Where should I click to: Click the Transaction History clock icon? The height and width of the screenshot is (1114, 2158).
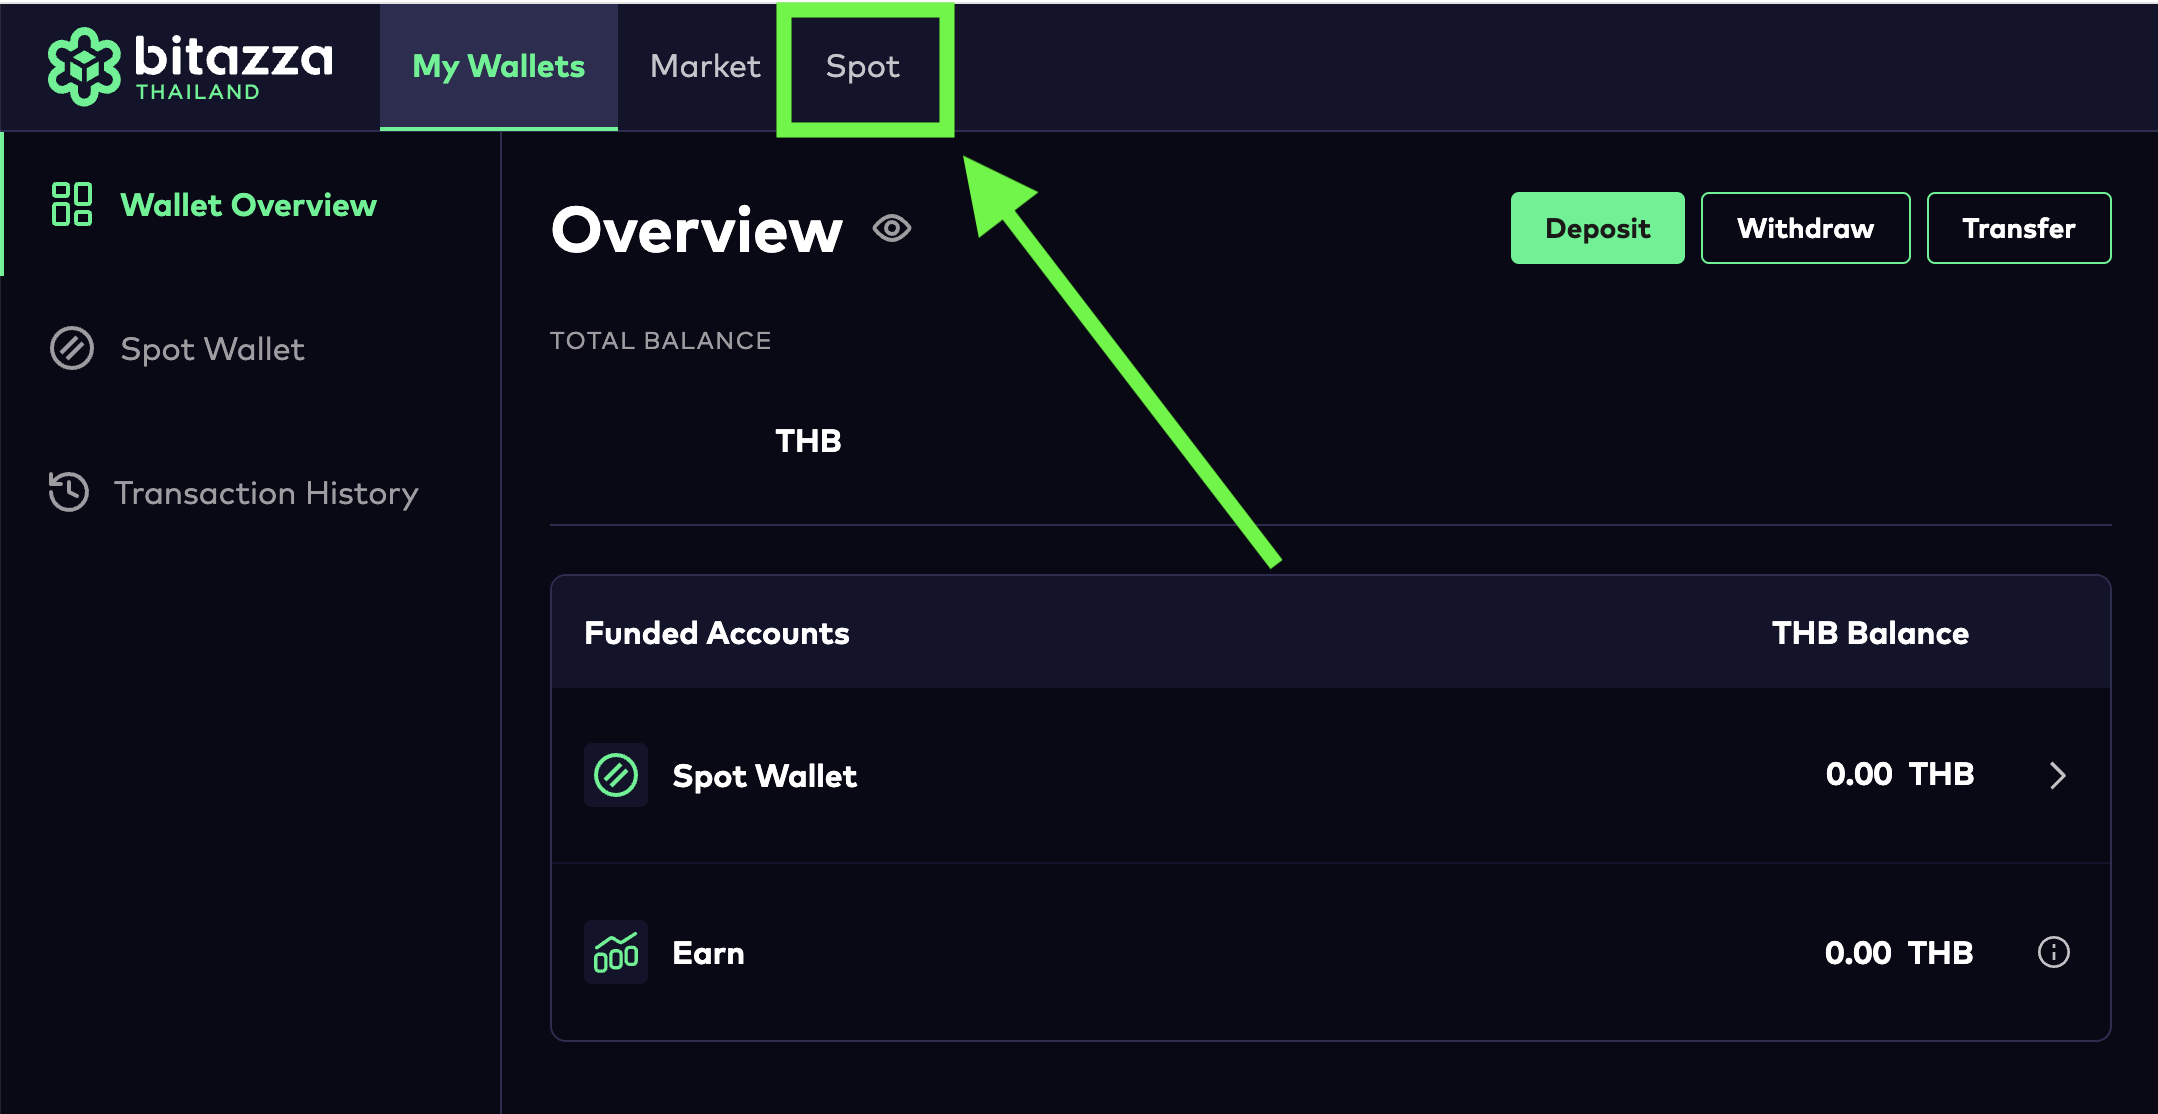click(x=69, y=492)
